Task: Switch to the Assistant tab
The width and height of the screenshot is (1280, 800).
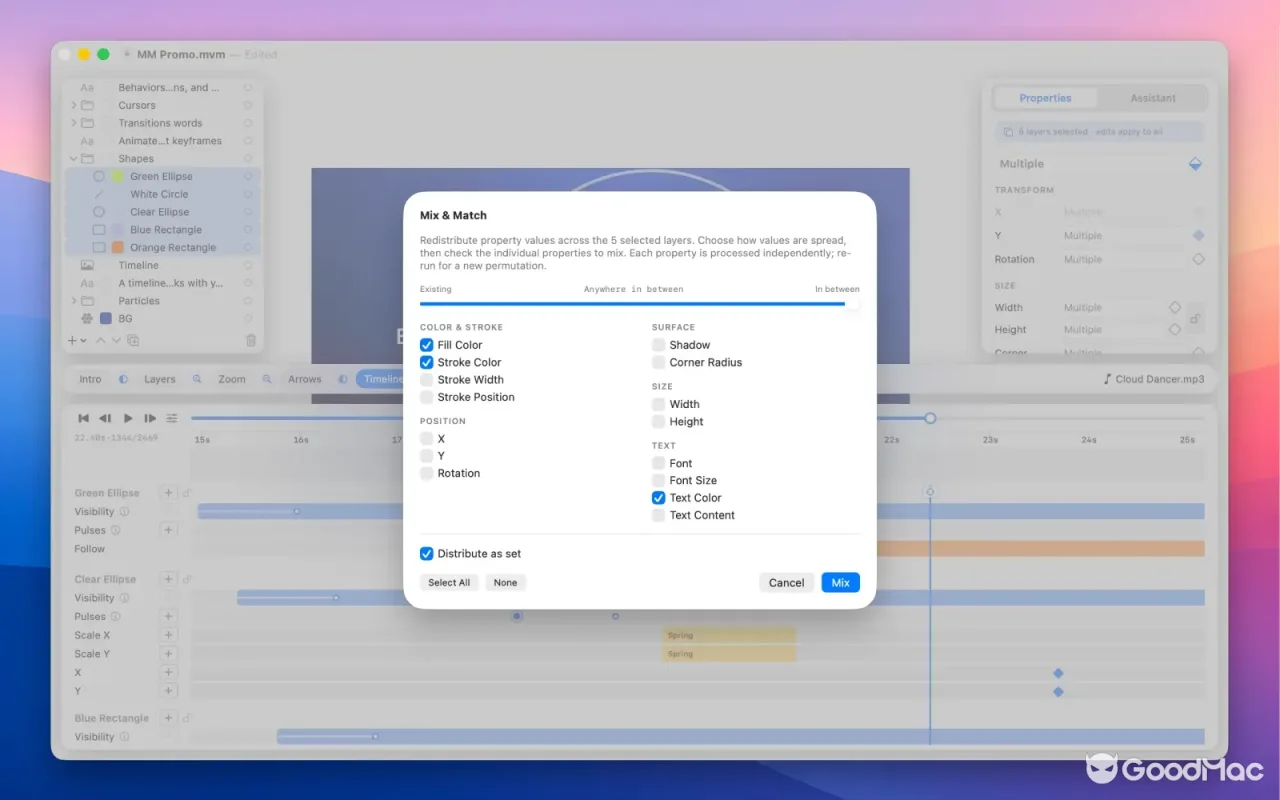Action: point(1153,98)
